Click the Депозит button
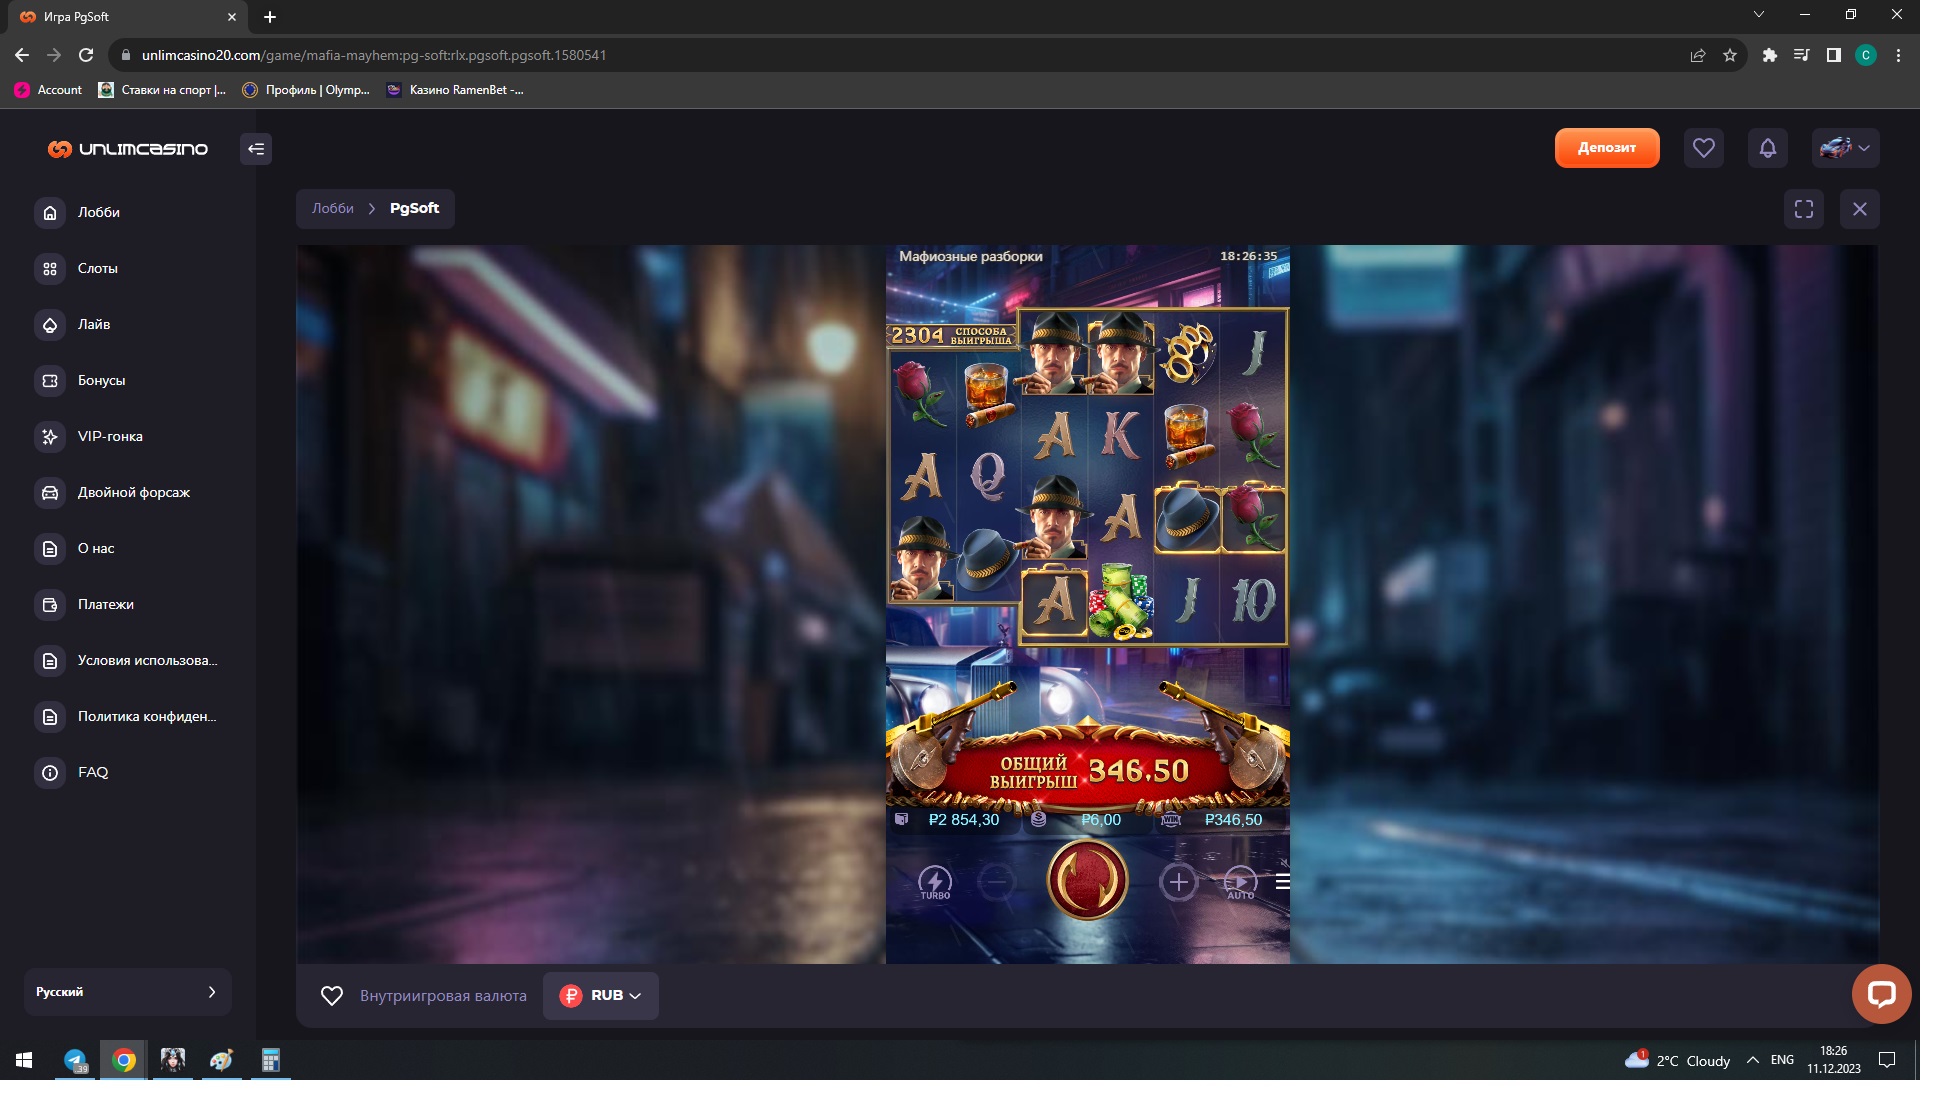1940x1098 pixels. pos(1606,148)
